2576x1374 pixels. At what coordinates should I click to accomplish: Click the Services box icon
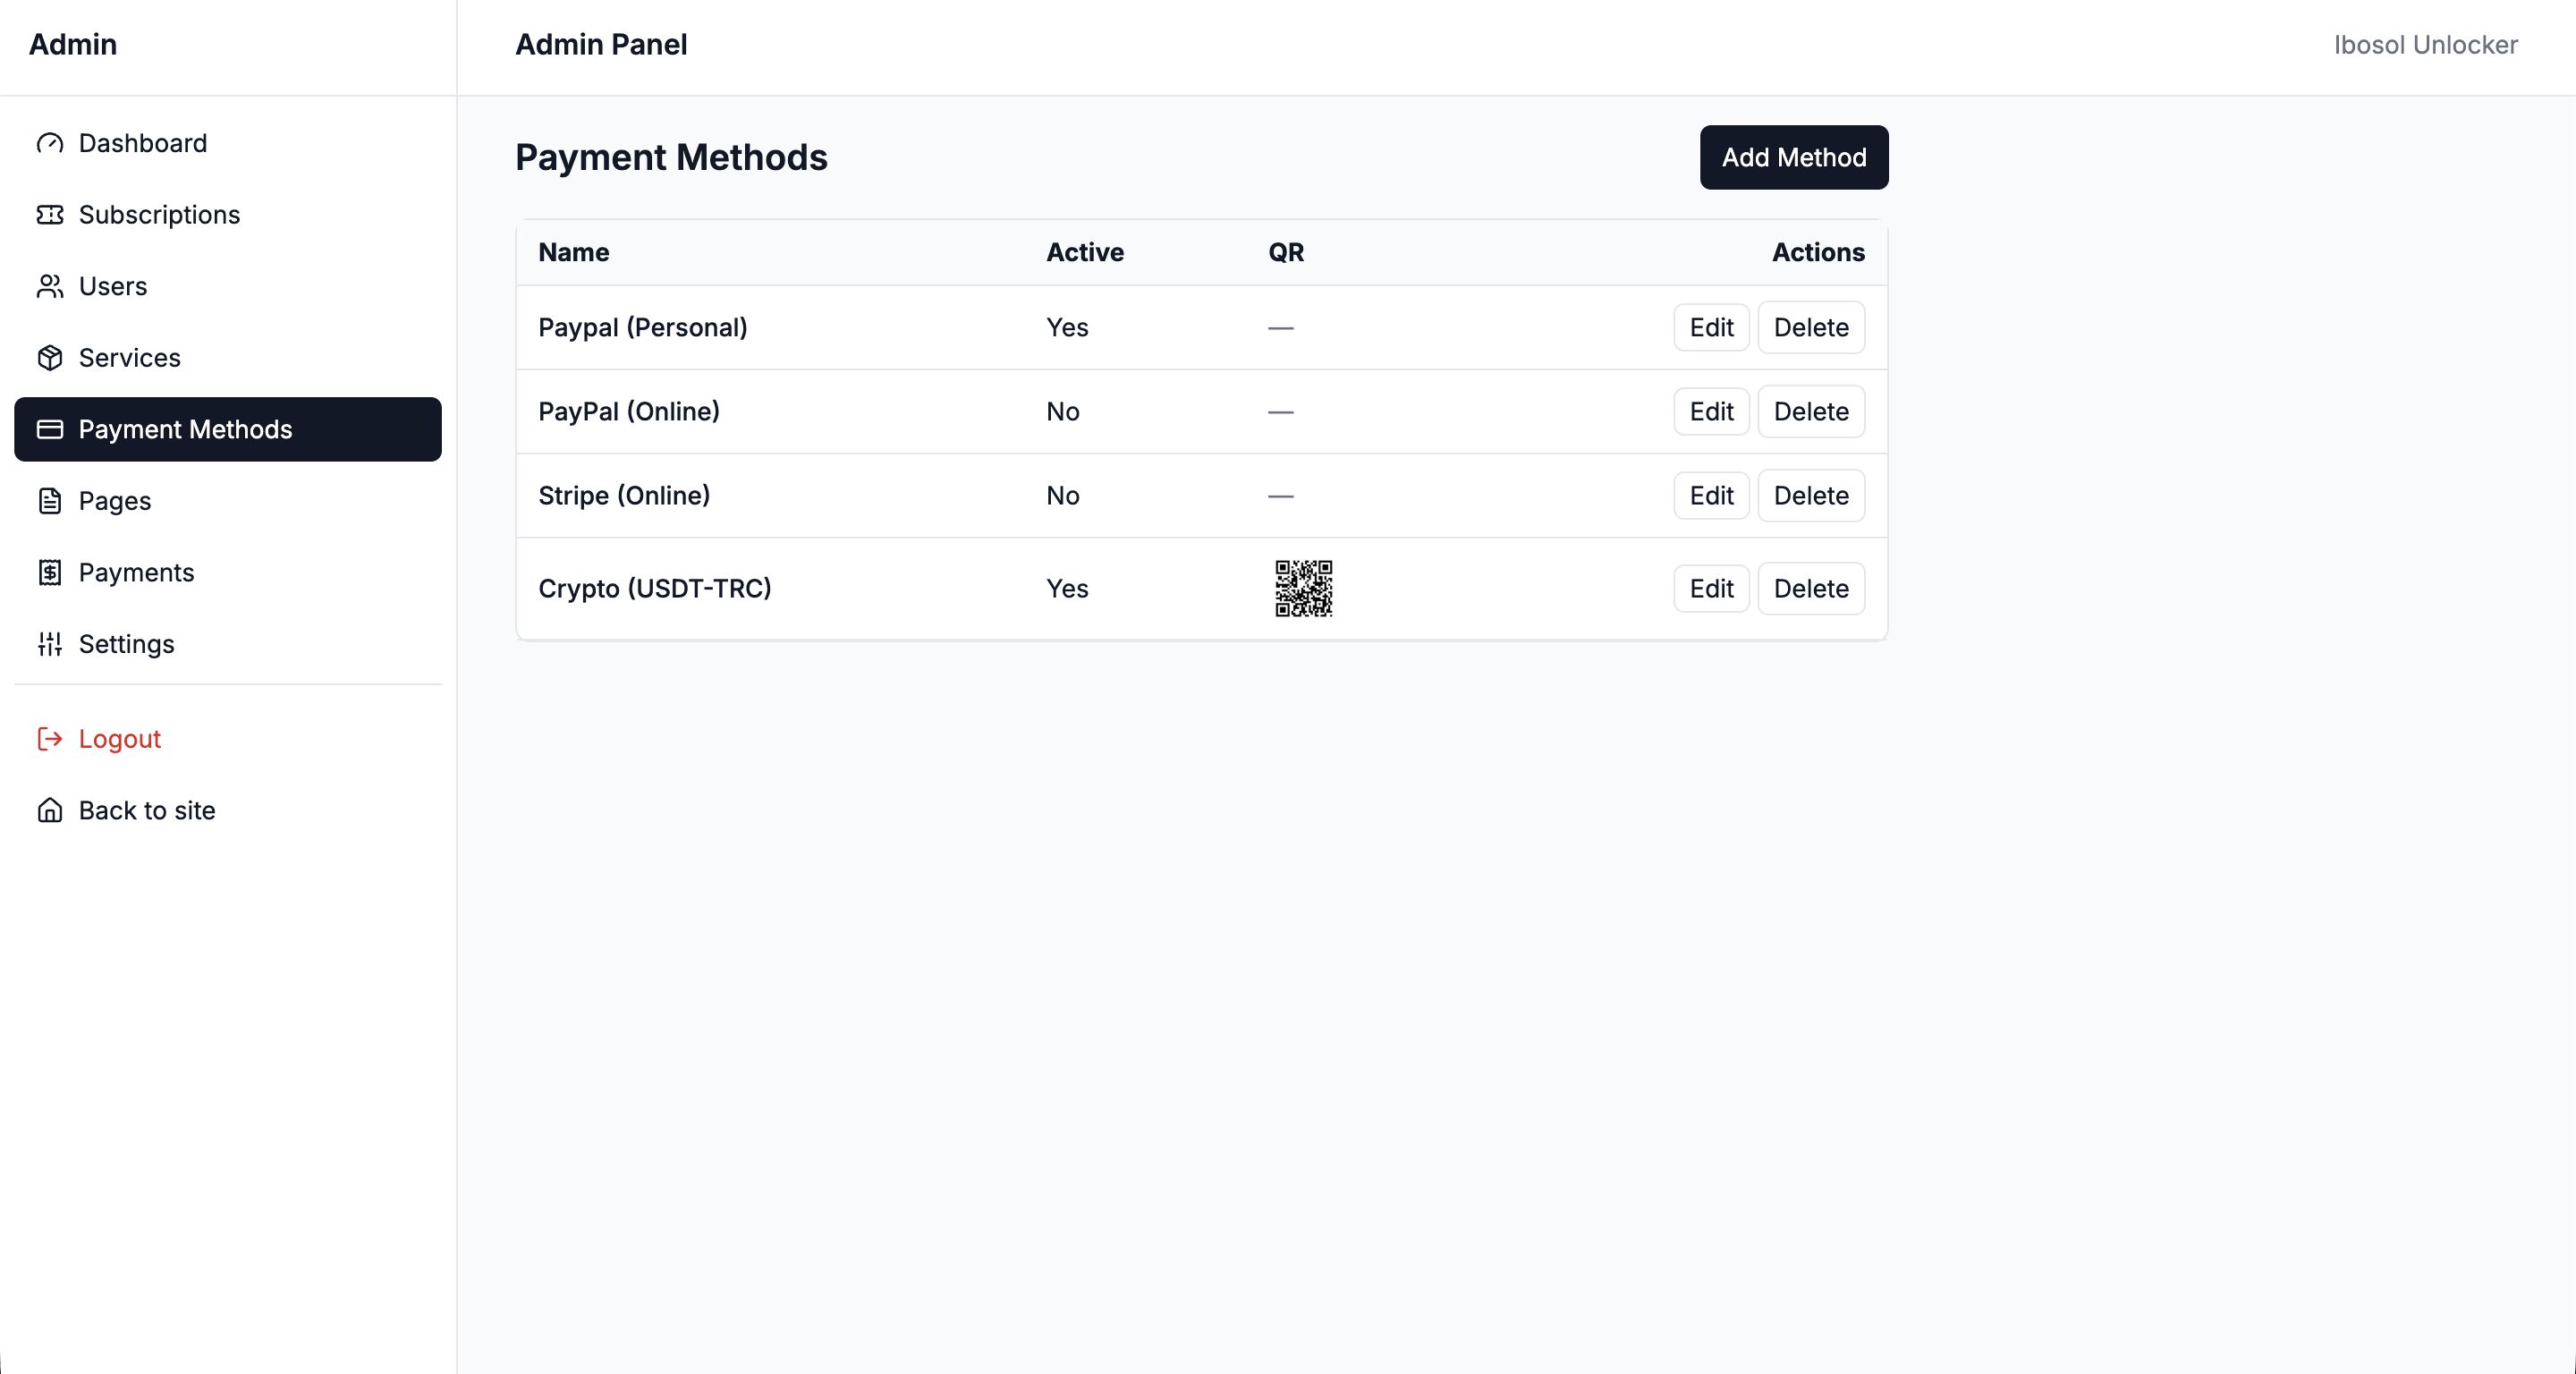coord(50,358)
